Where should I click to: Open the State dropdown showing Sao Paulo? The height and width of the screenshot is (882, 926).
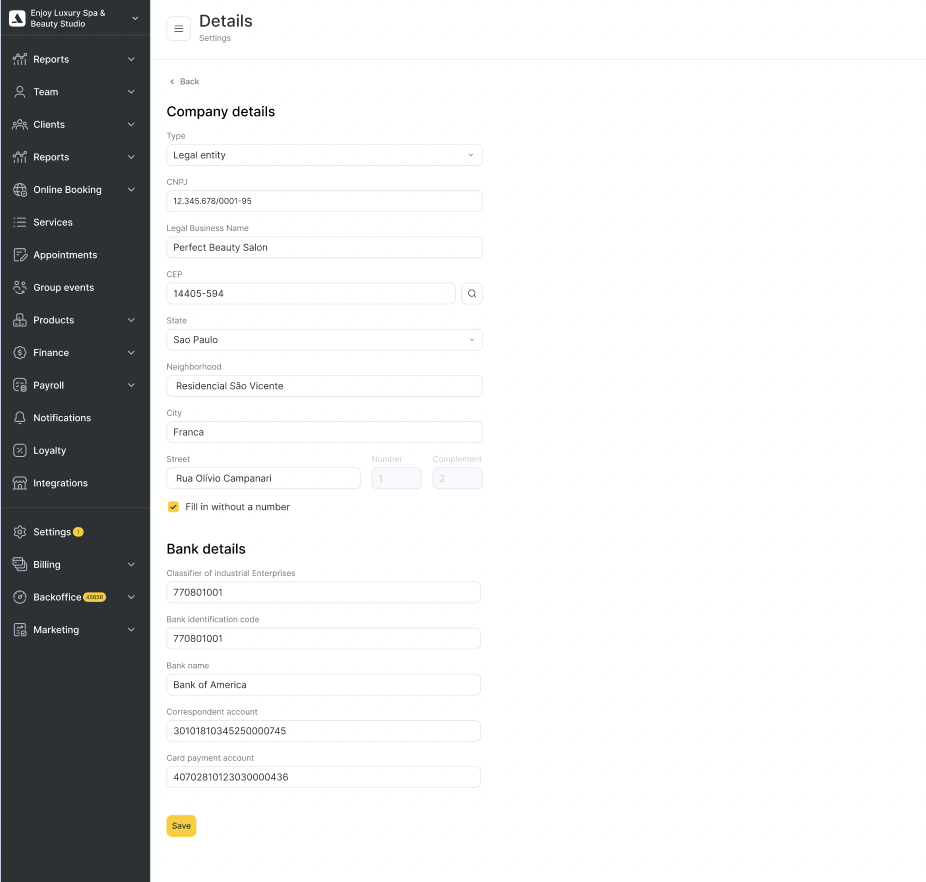tap(324, 340)
